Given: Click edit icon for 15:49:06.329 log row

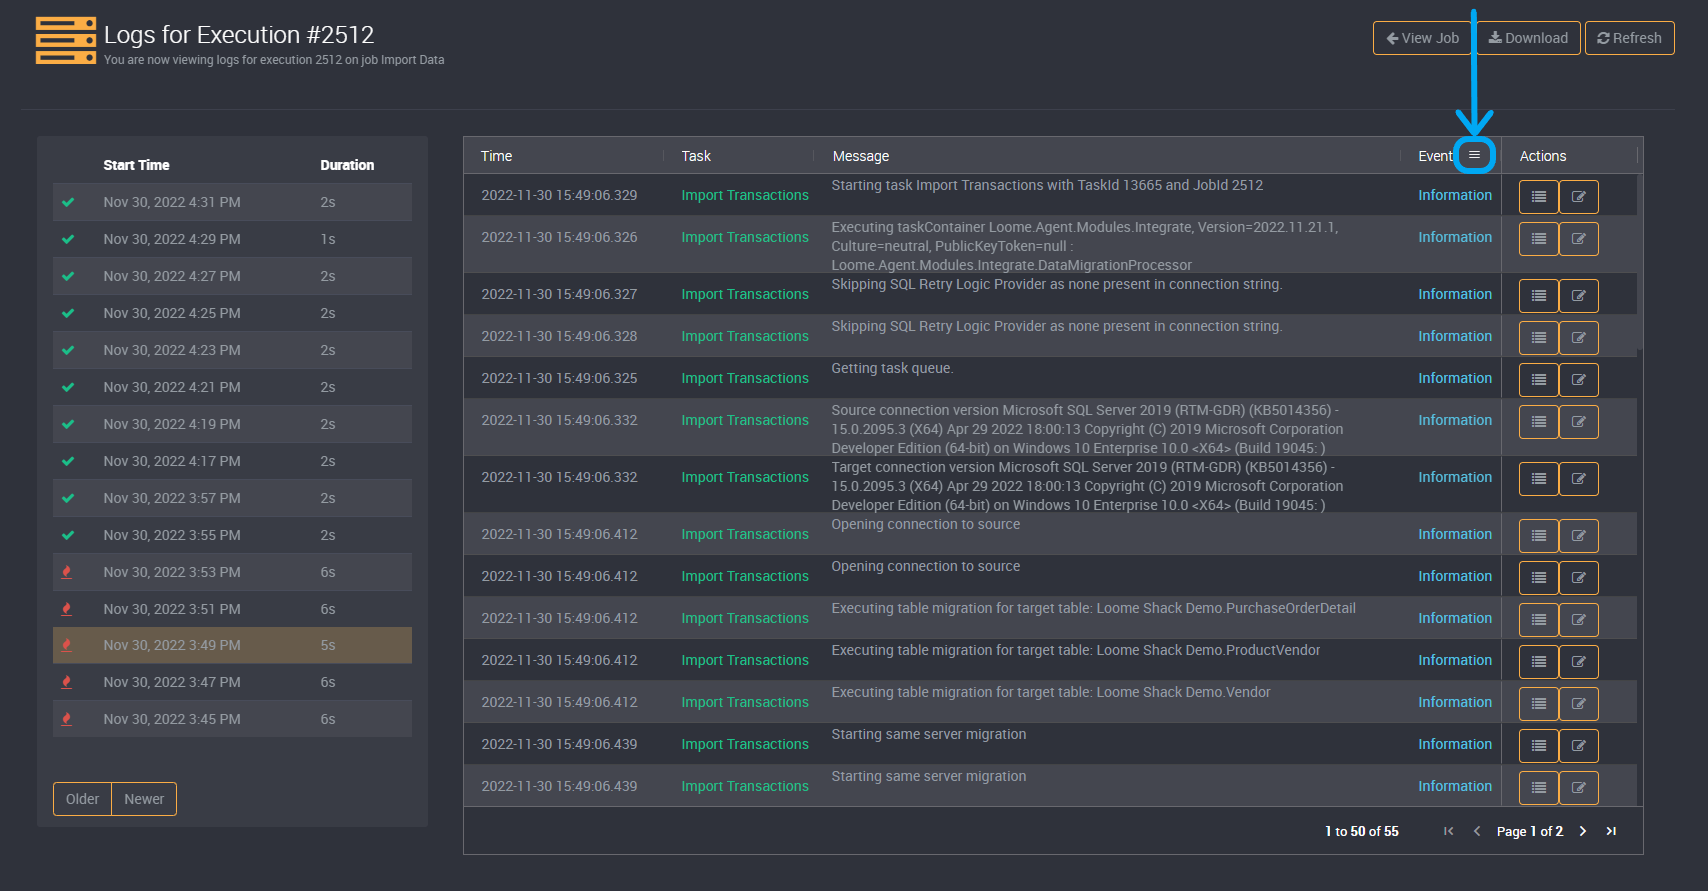Looking at the screenshot, I should tap(1578, 197).
